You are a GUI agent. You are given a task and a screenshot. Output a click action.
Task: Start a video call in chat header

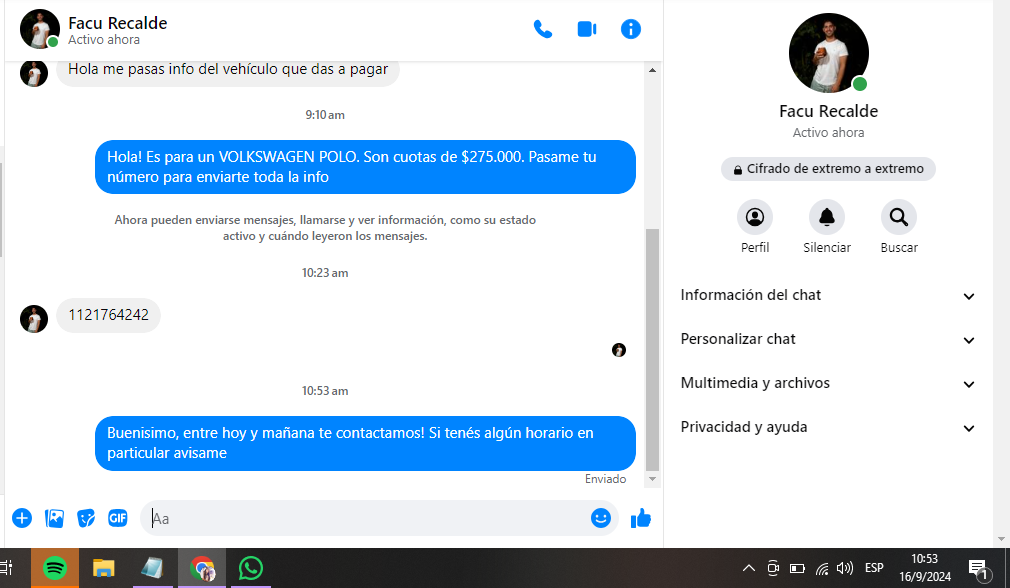pos(587,29)
